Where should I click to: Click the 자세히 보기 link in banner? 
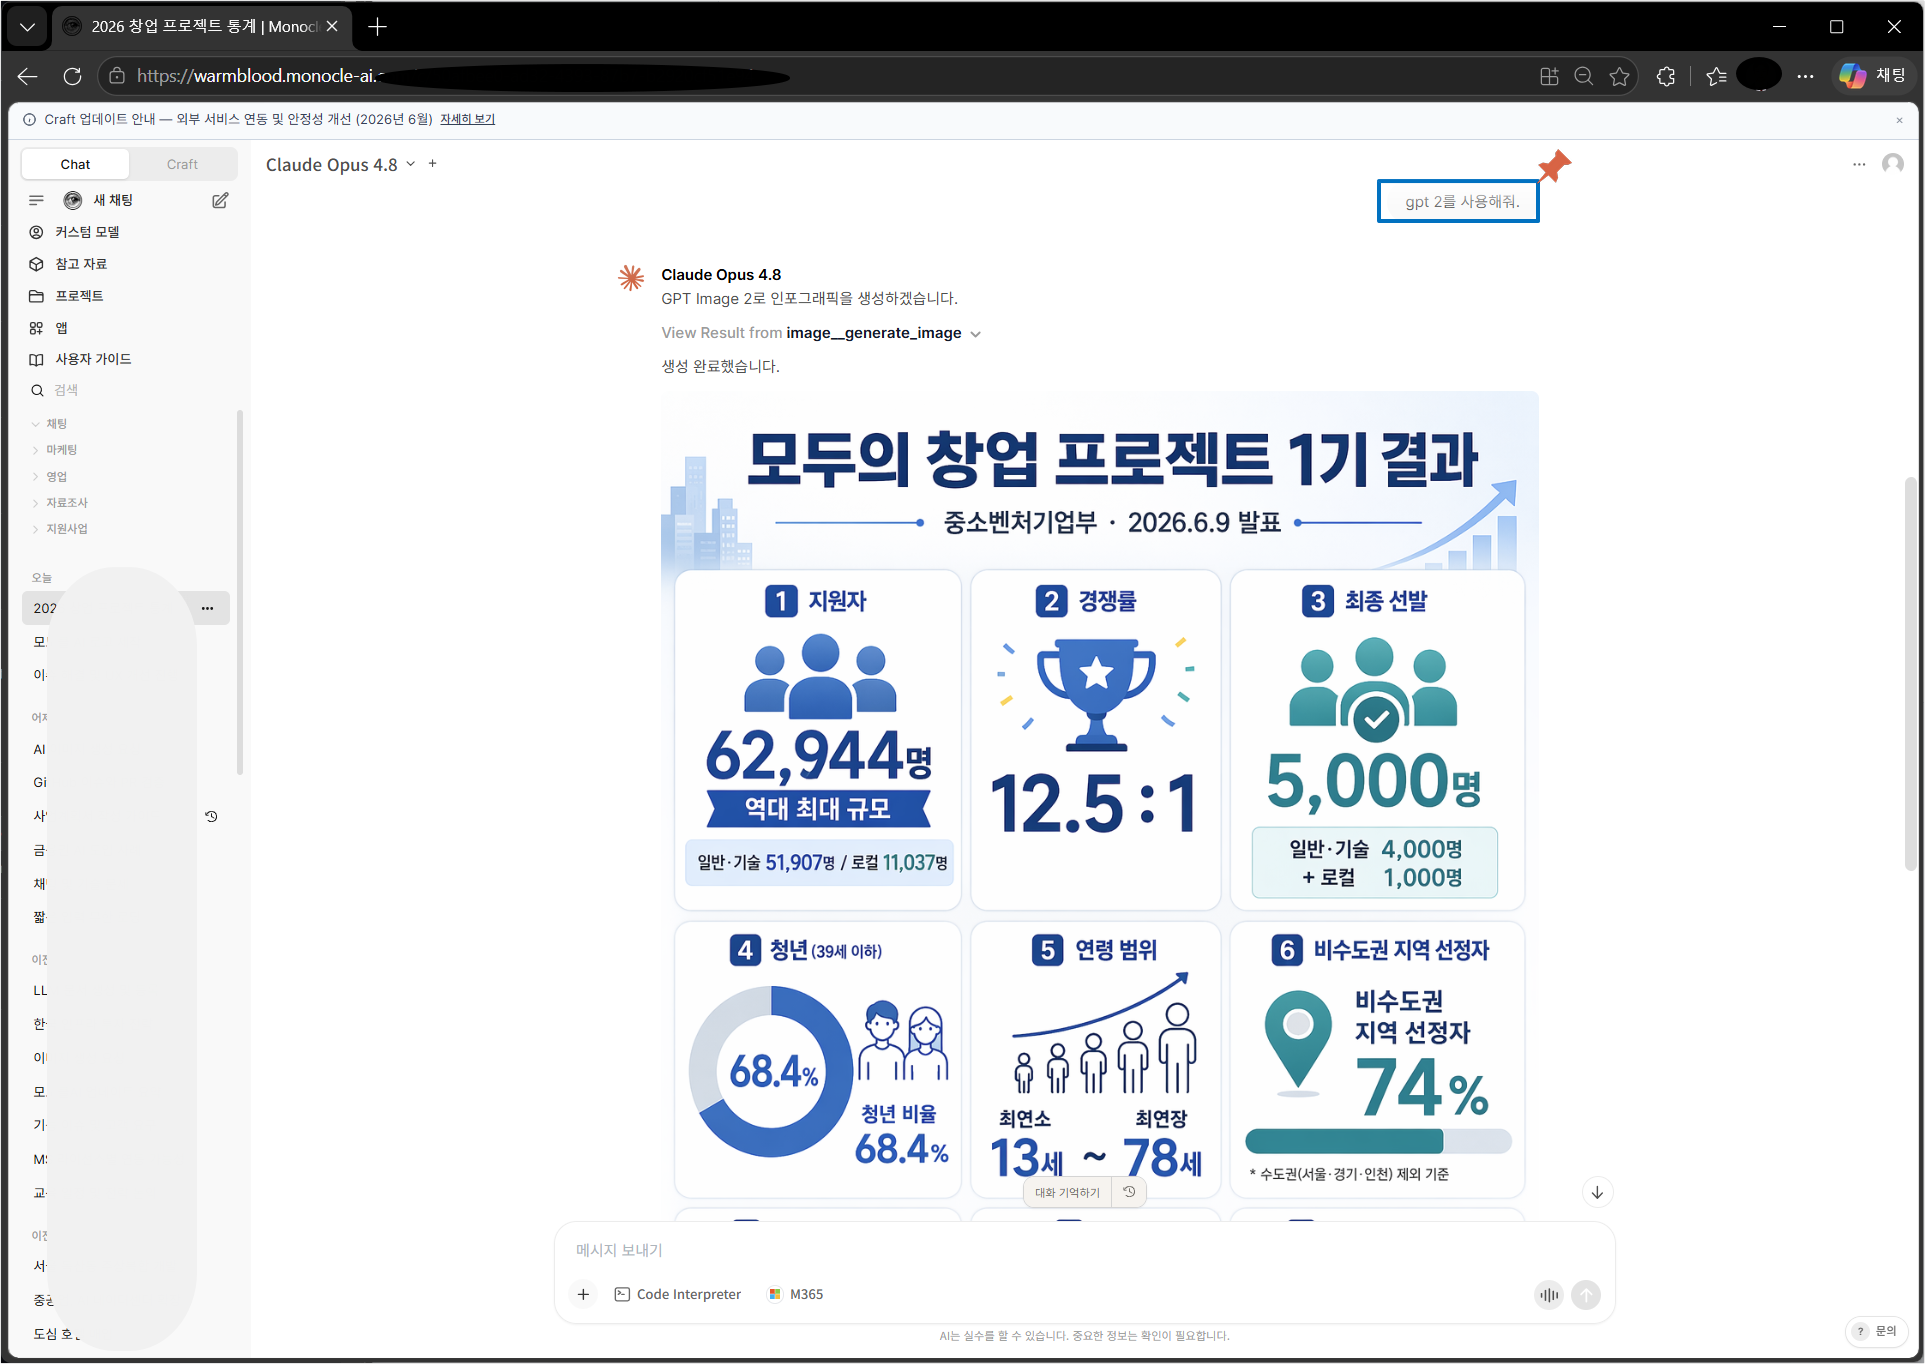point(467,119)
